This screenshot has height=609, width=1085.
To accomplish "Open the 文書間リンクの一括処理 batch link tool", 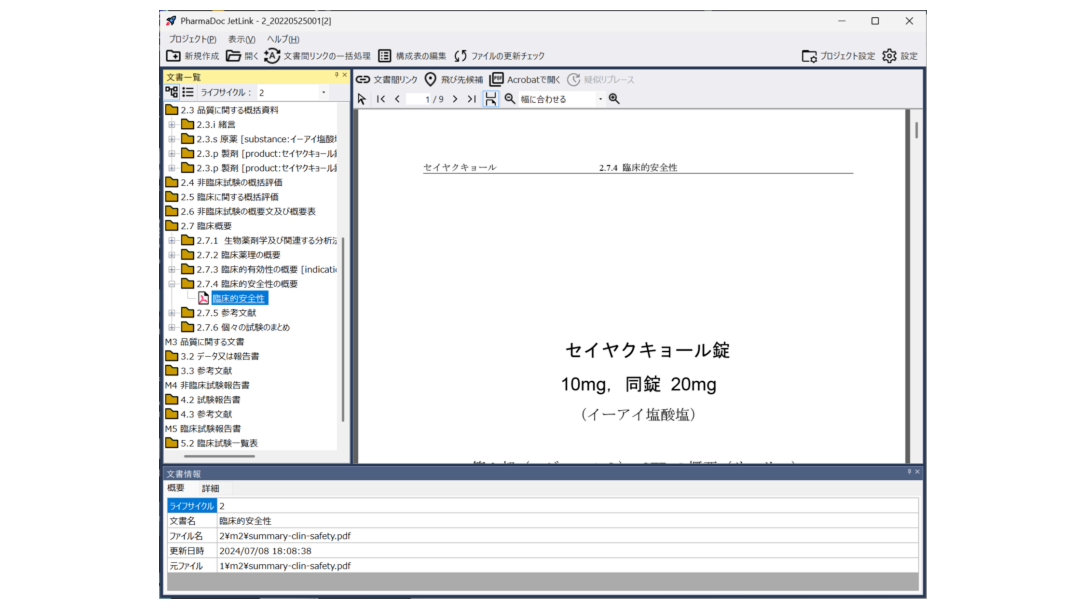I will click(272, 56).
